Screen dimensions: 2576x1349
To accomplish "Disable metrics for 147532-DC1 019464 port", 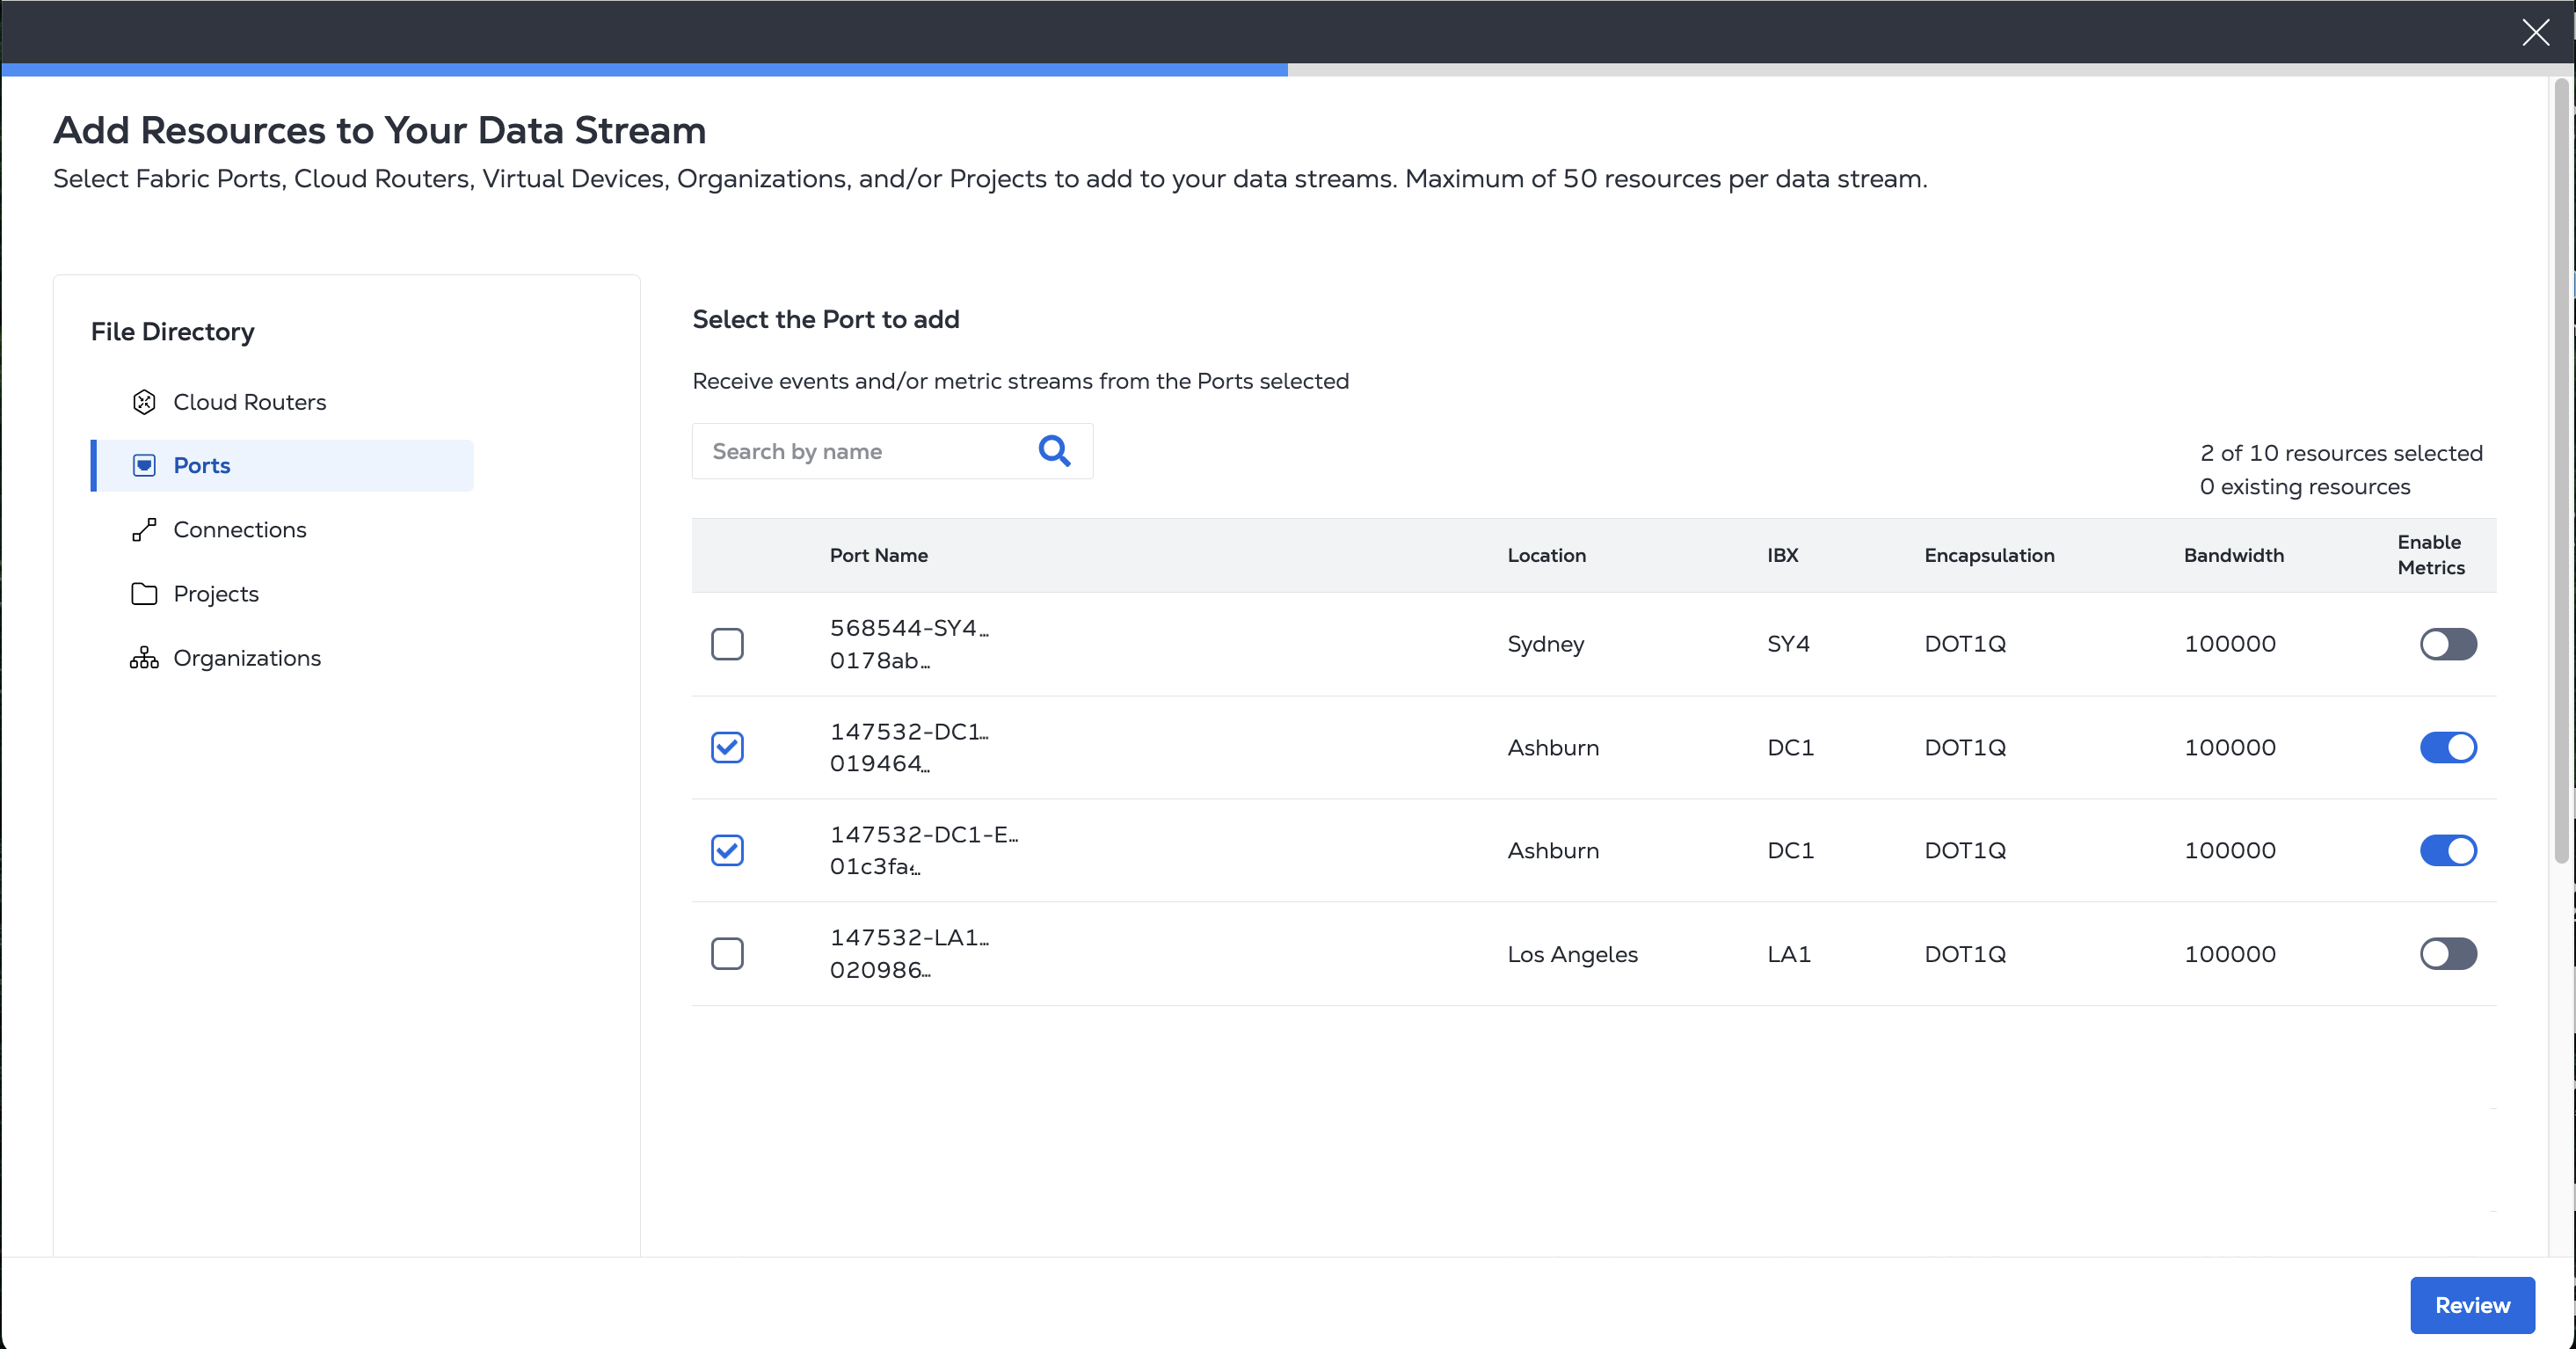I will pos(2448,747).
